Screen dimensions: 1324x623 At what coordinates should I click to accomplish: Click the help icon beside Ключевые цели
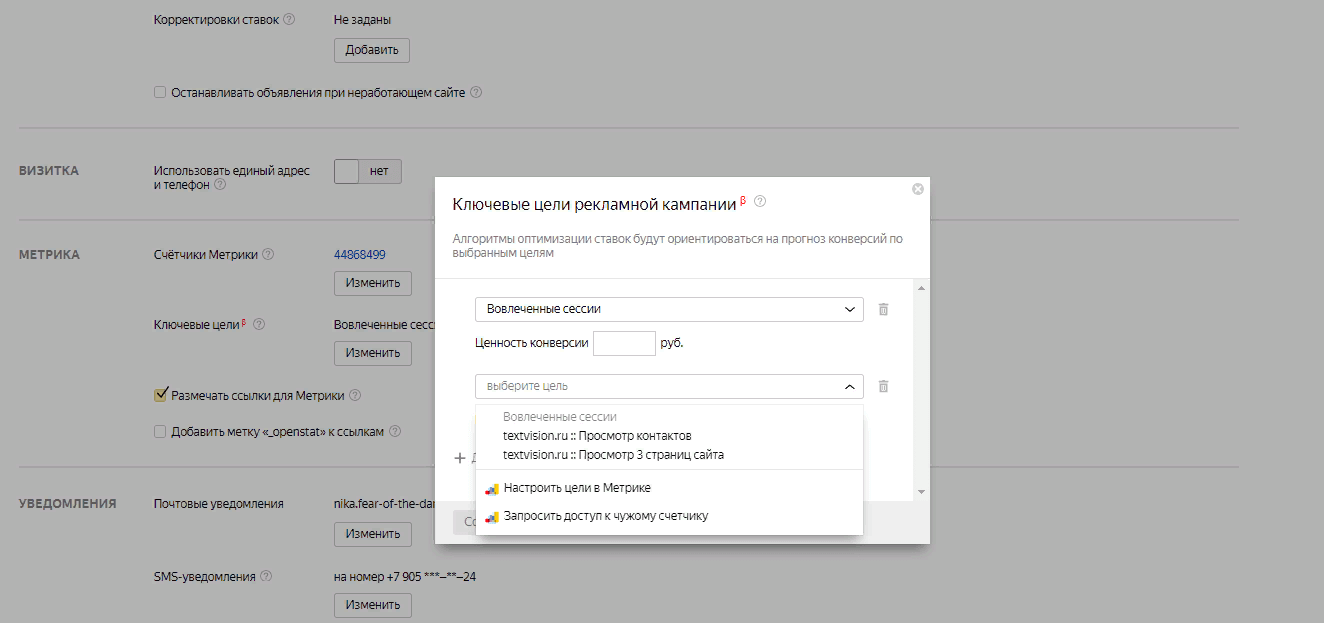click(x=260, y=324)
